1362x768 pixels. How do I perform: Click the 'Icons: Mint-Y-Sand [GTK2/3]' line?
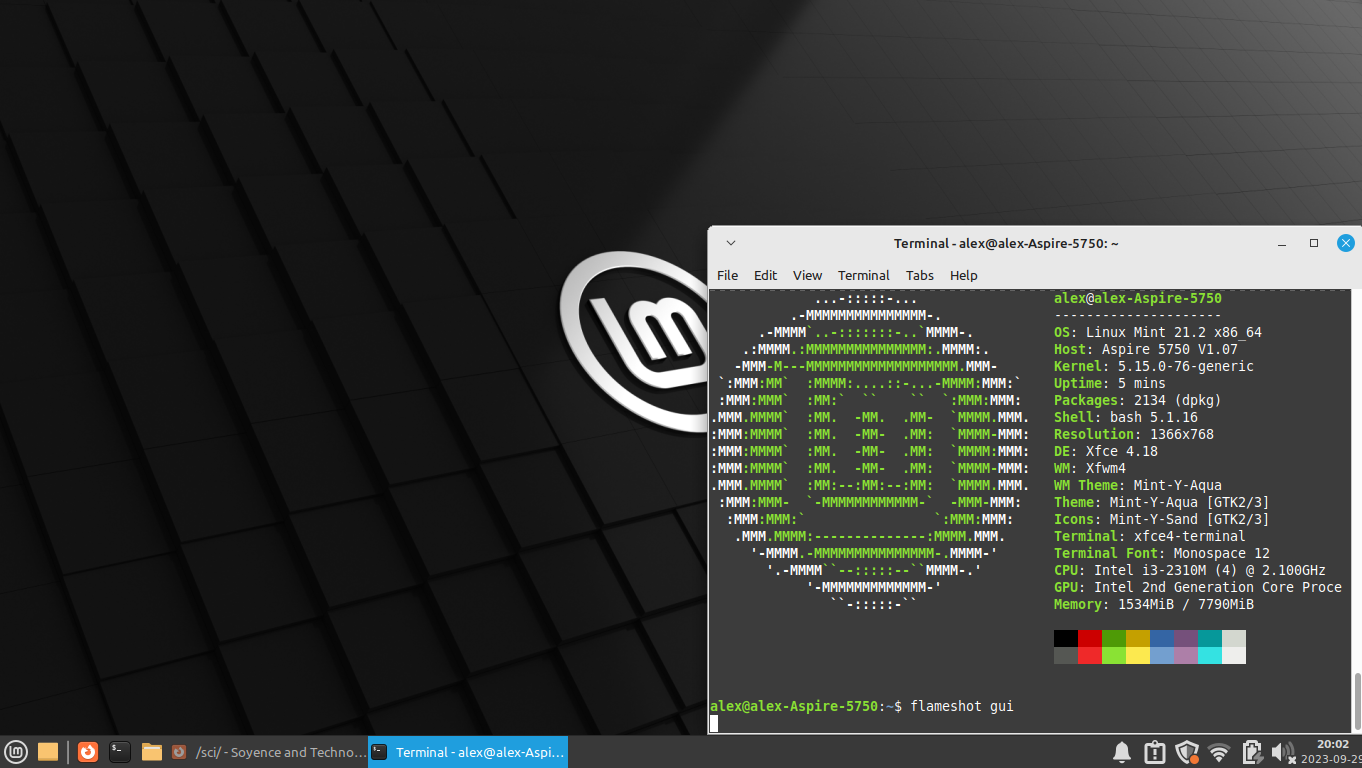click(1162, 519)
